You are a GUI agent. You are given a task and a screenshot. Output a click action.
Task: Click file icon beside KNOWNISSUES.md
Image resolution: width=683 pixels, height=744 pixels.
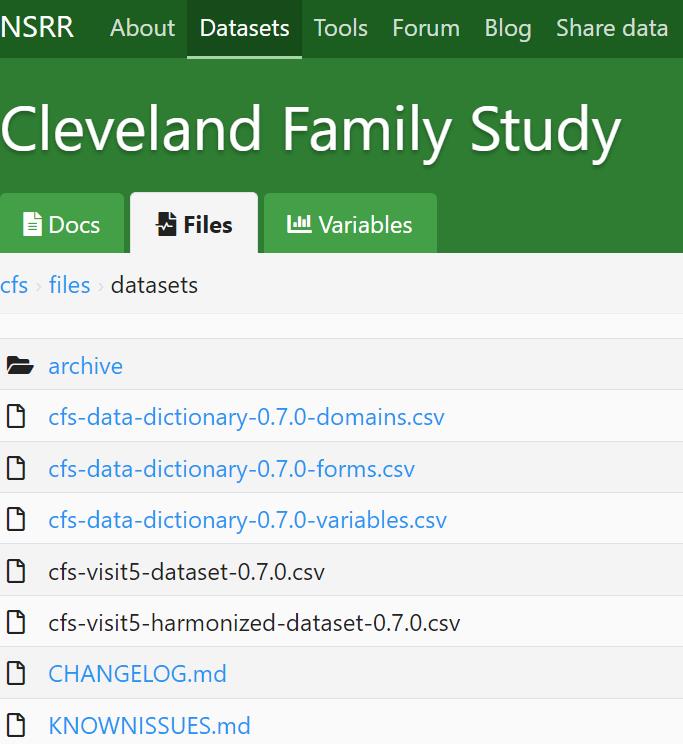coord(16,725)
